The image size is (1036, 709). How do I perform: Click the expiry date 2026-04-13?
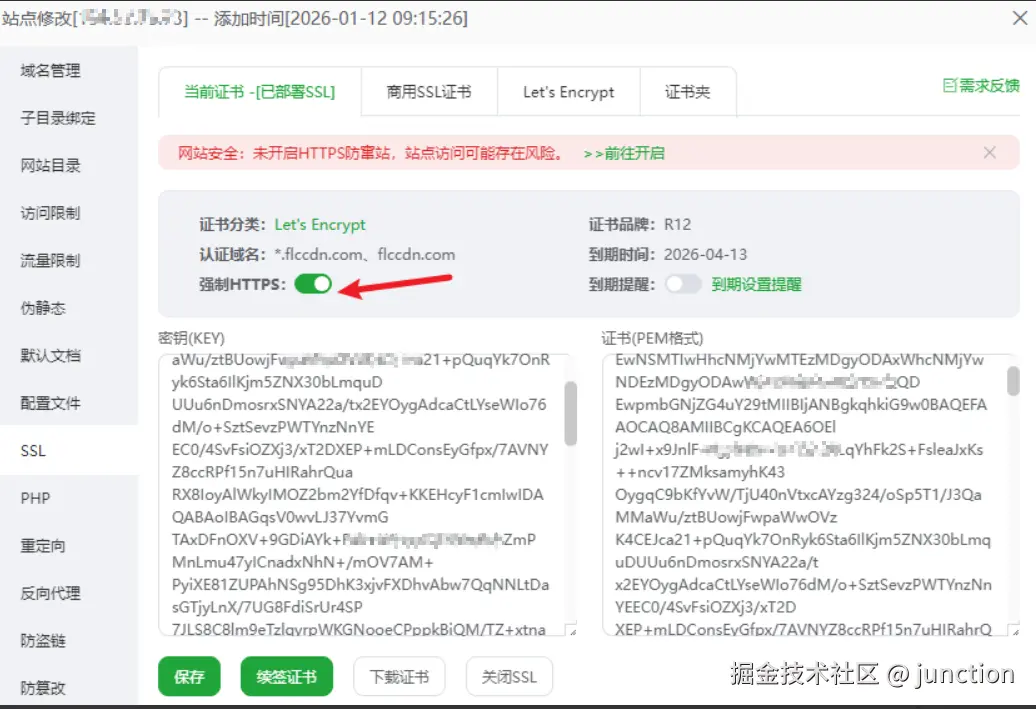coord(705,254)
